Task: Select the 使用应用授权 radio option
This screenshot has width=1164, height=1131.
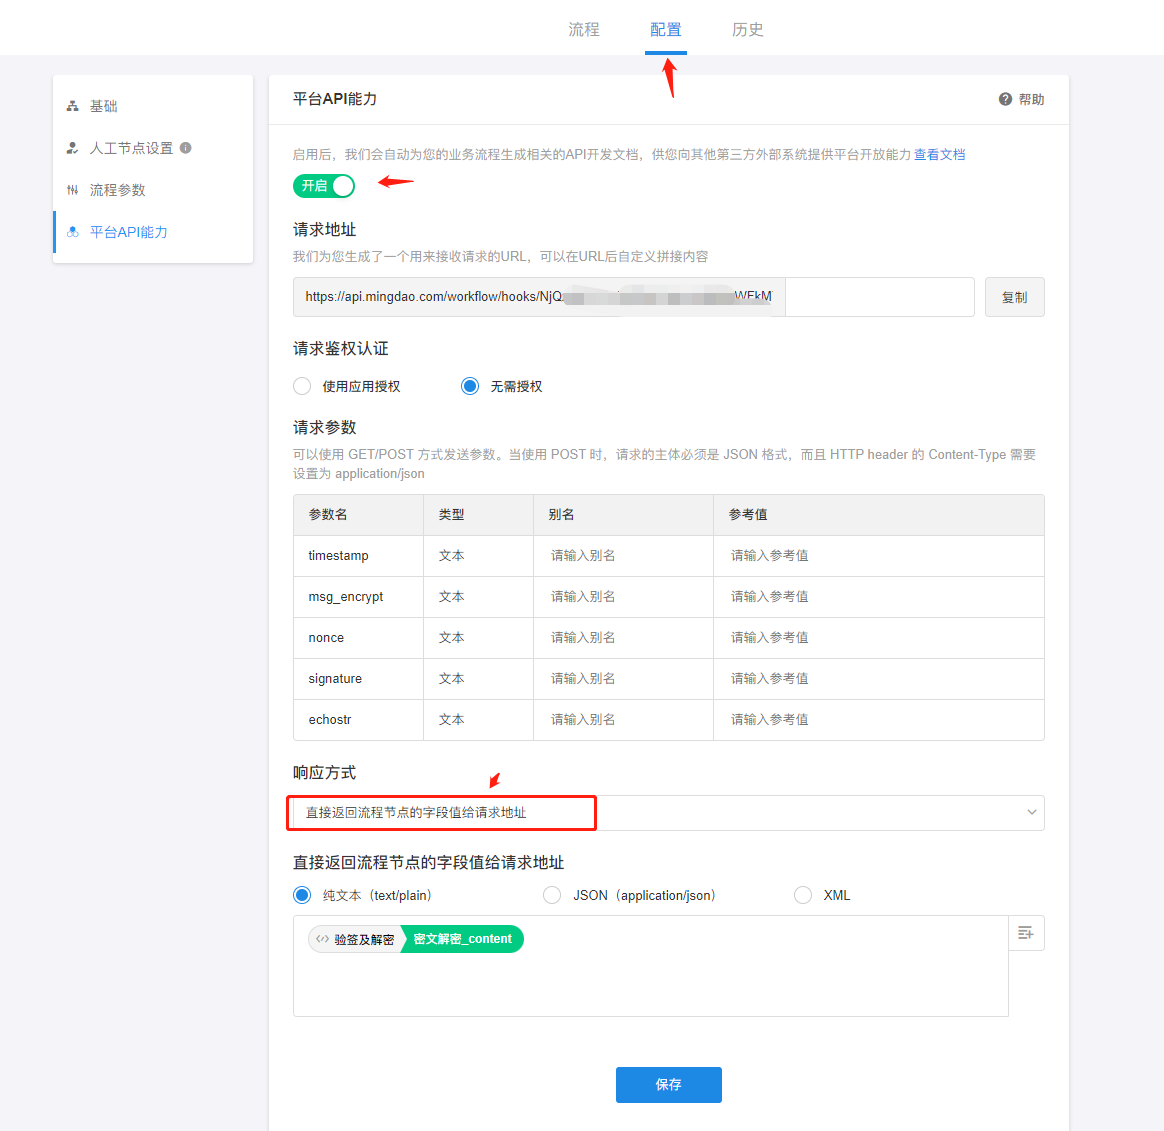Action: [x=302, y=386]
